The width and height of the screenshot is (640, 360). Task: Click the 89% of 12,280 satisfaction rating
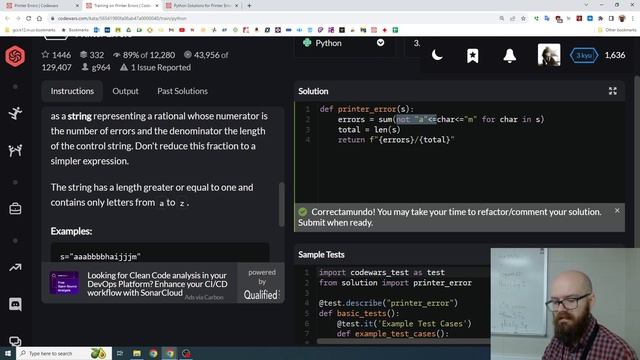144,55
